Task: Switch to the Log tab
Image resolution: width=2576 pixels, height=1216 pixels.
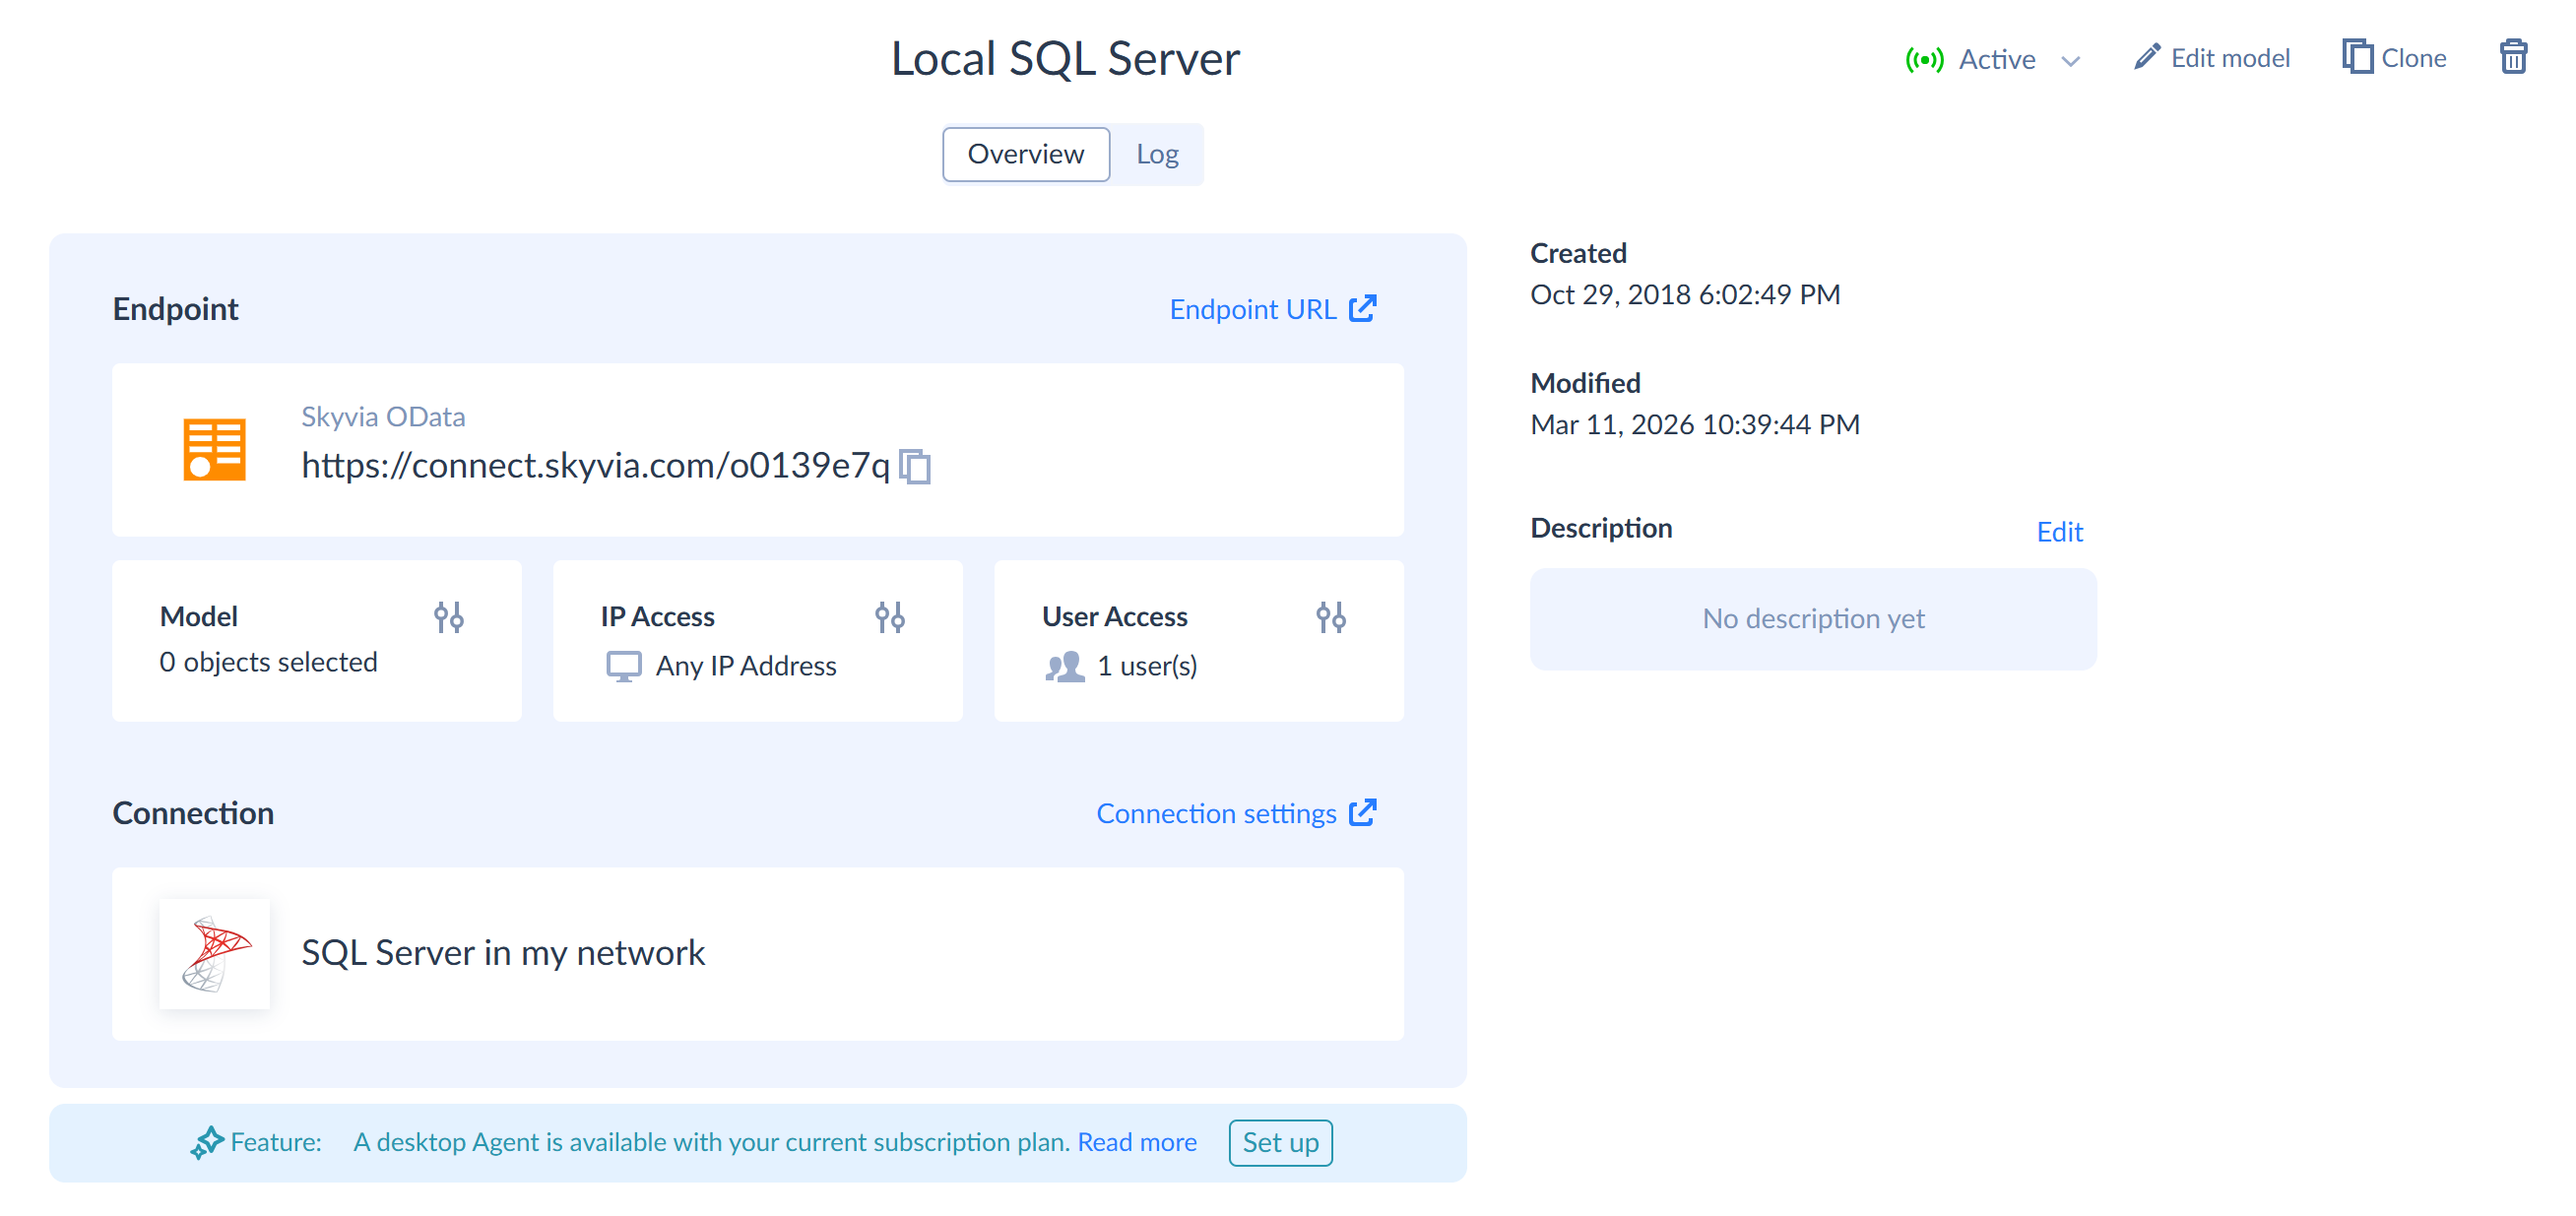Action: 1157,154
